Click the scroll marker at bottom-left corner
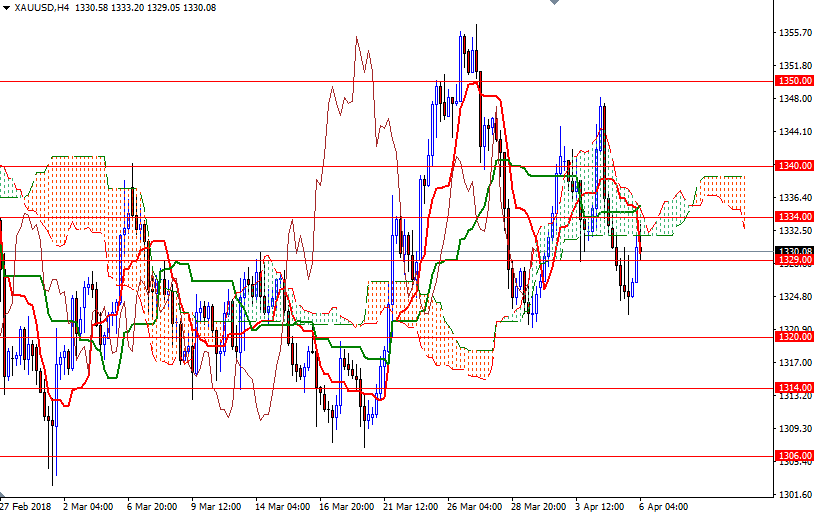Viewport: 814px width, 514px height. (3, 494)
